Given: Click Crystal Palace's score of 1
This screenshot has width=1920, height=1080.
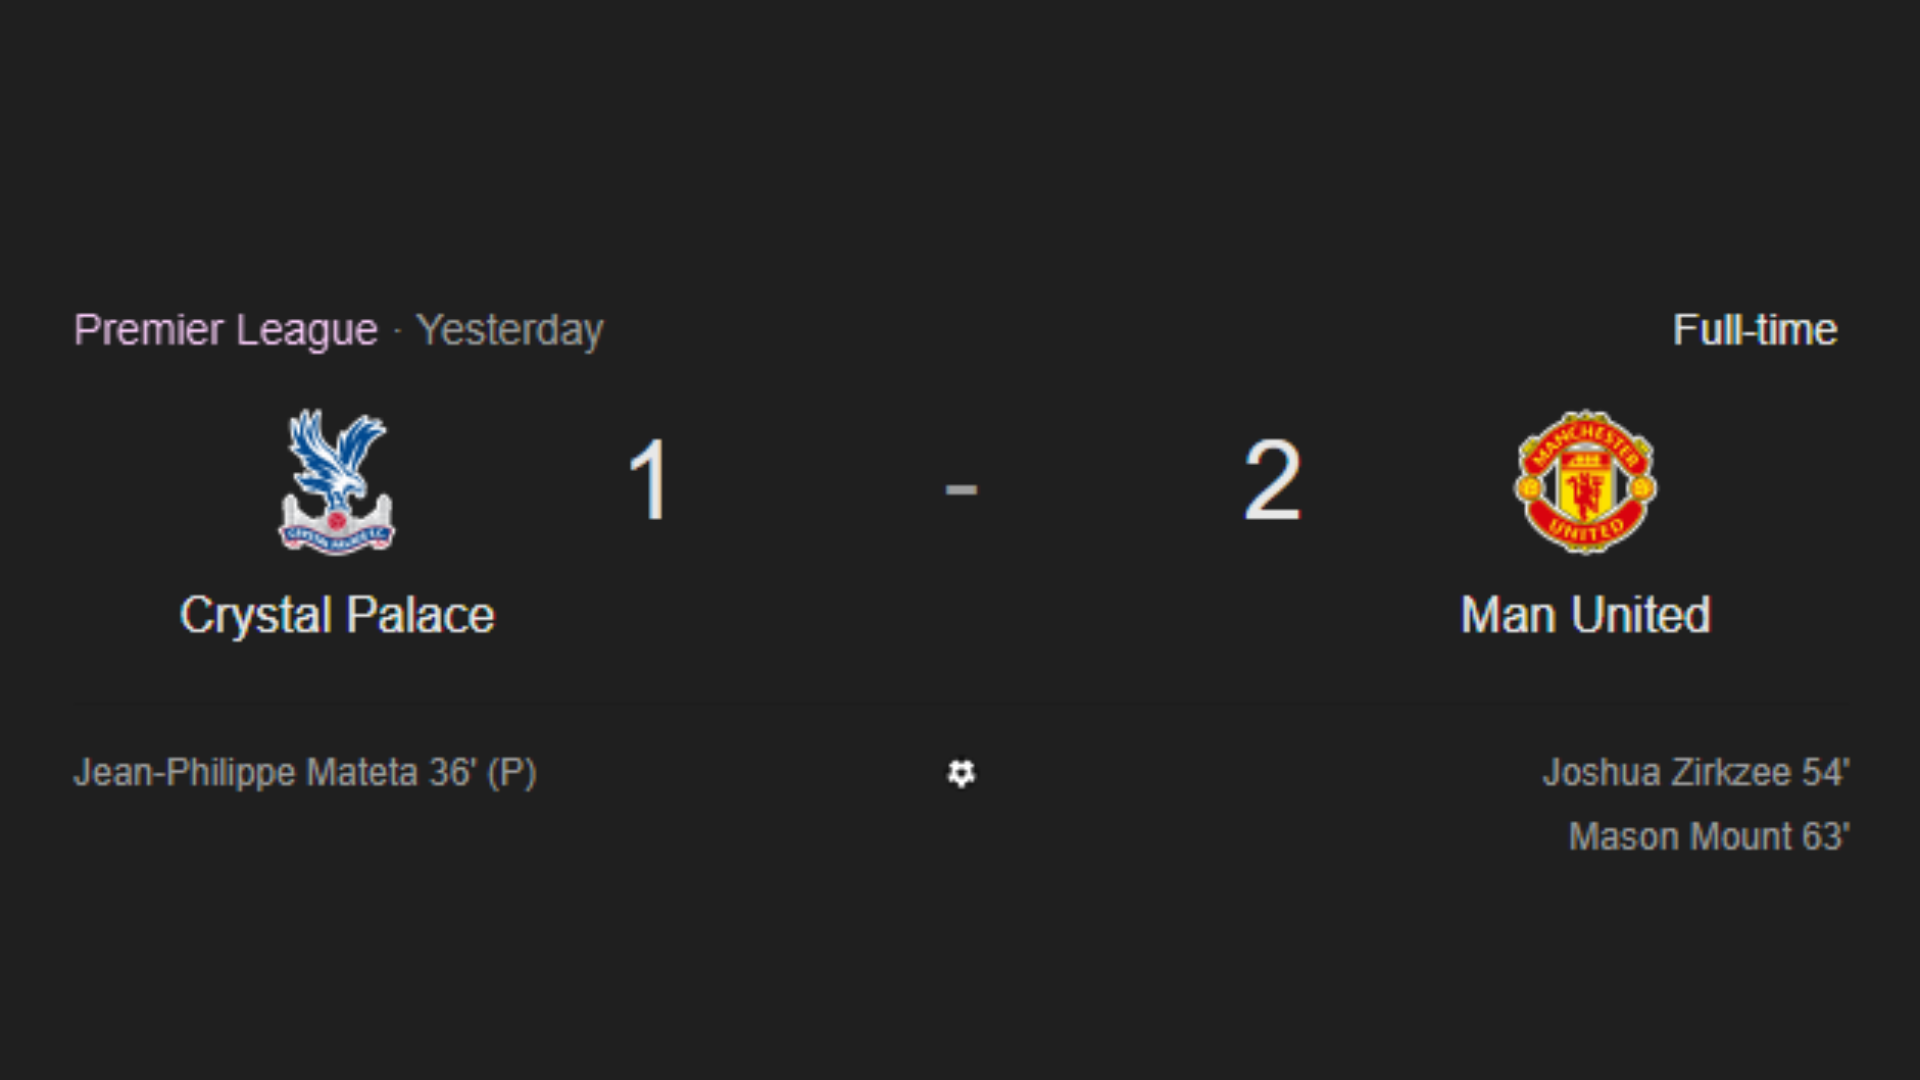Looking at the screenshot, I should (648, 481).
